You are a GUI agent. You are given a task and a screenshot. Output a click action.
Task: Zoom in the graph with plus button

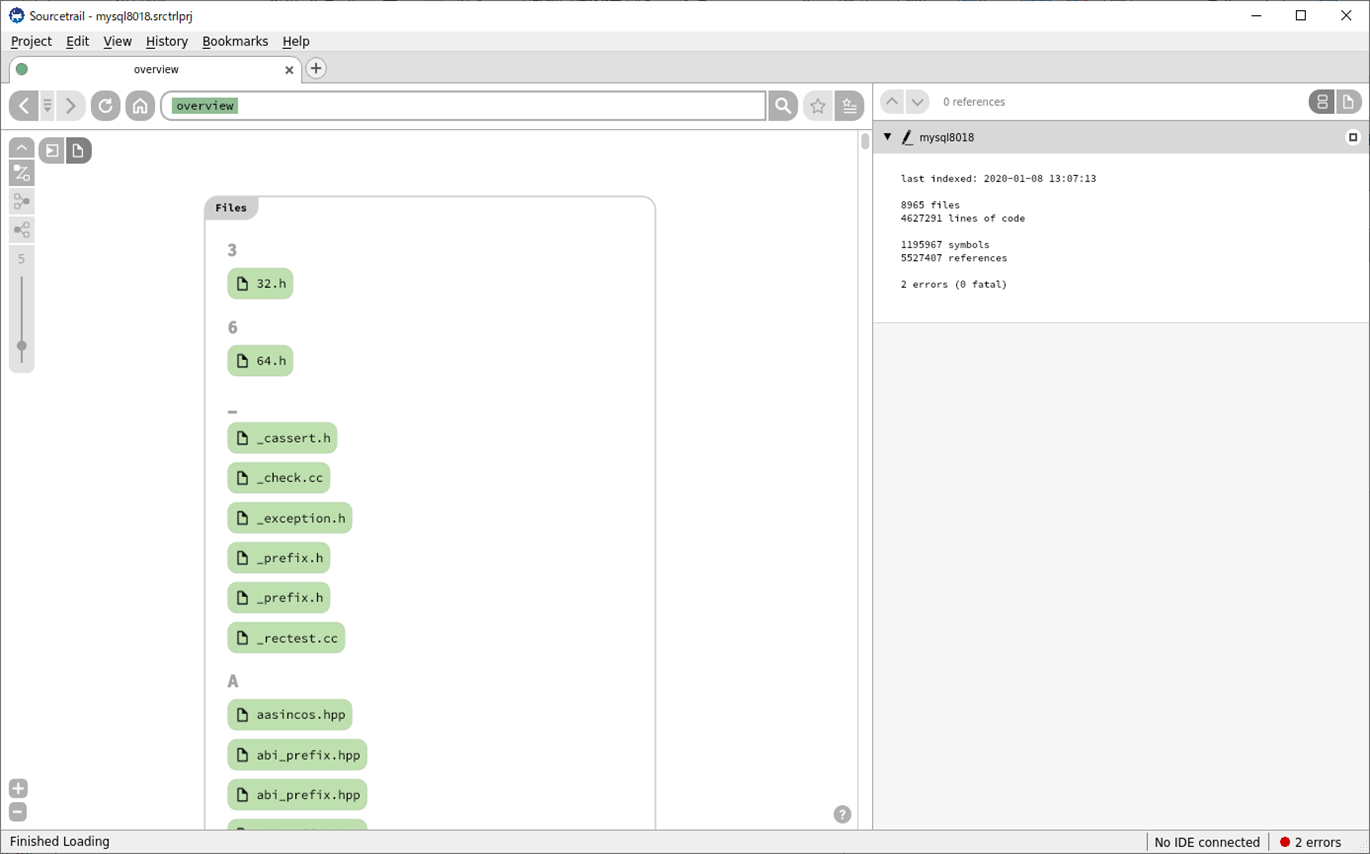[18, 789]
